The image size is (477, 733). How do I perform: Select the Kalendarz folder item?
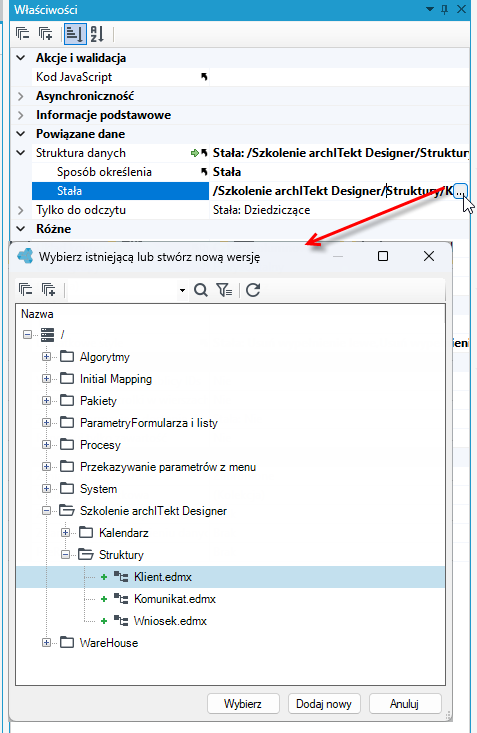(123, 533)
